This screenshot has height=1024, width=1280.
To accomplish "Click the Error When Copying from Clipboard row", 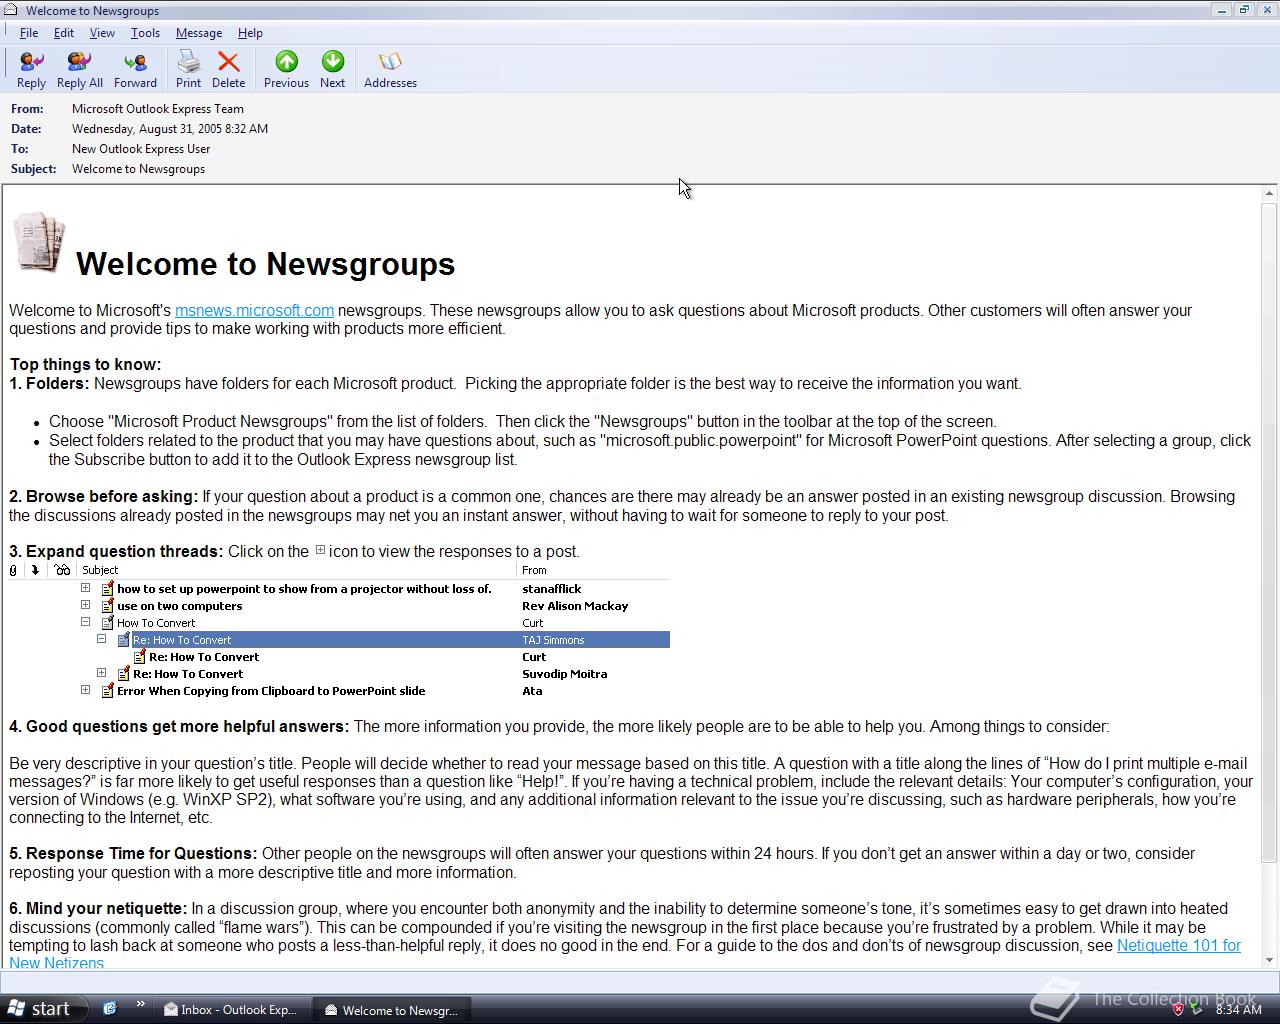I will pos(271,691).
